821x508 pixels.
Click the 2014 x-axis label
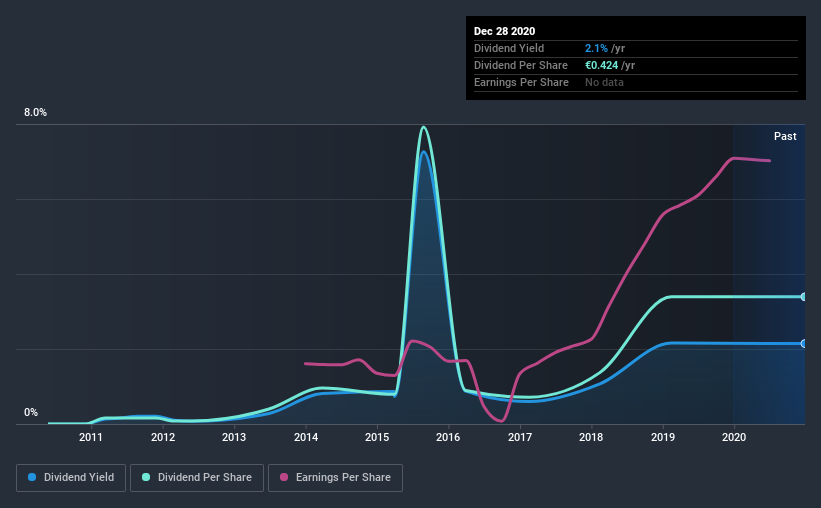(306, 437)
